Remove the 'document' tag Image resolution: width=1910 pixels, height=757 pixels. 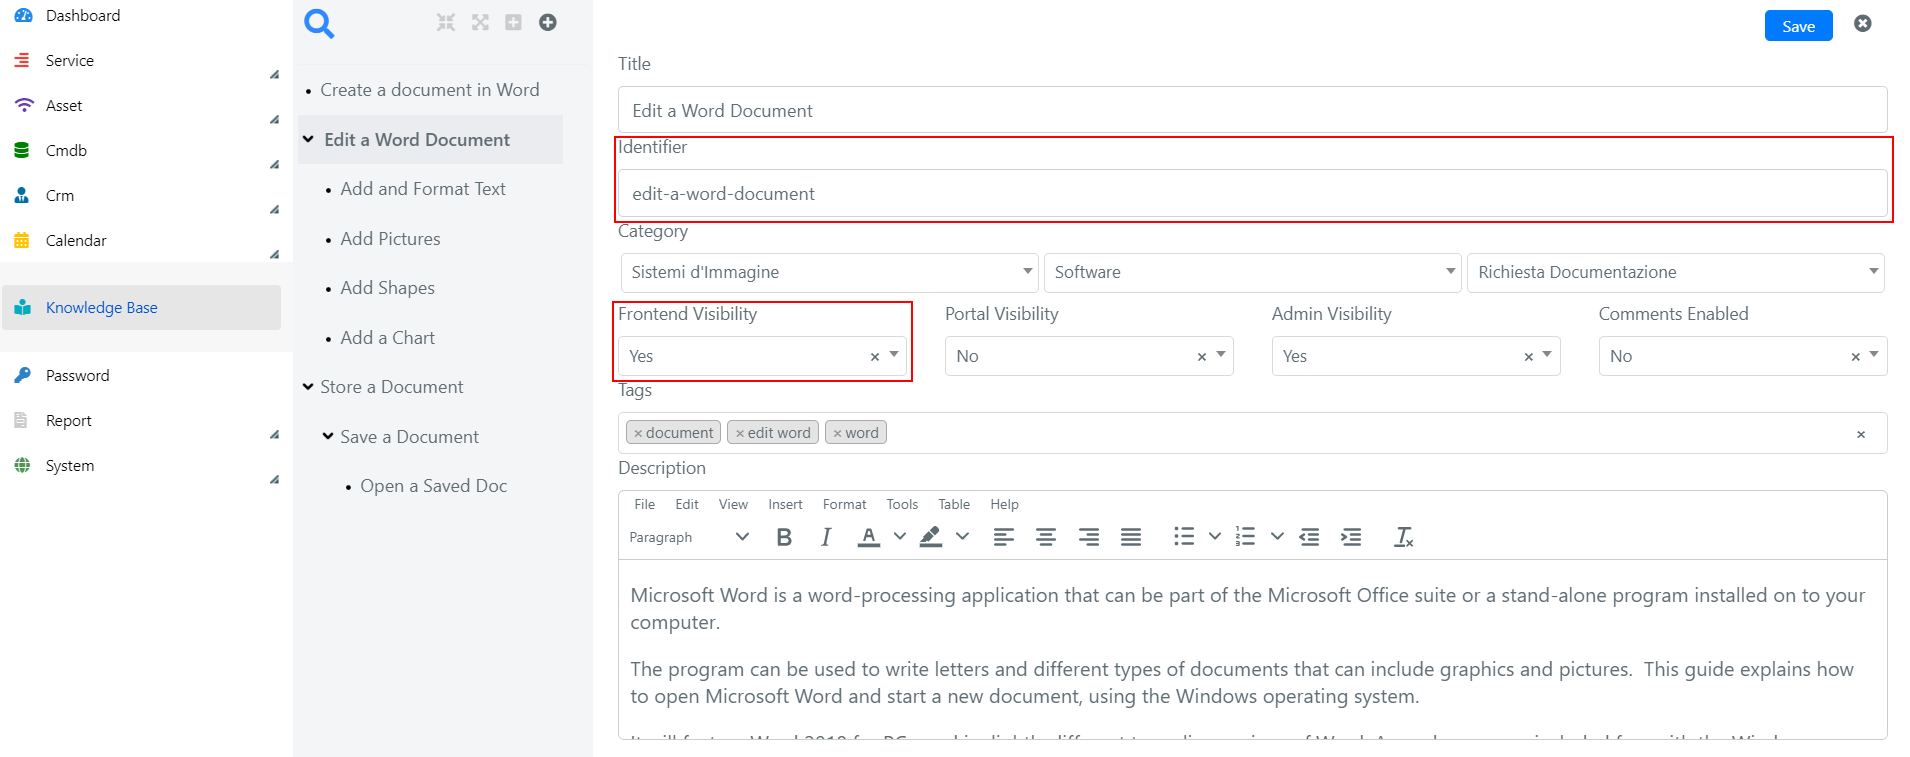[638, 433]
